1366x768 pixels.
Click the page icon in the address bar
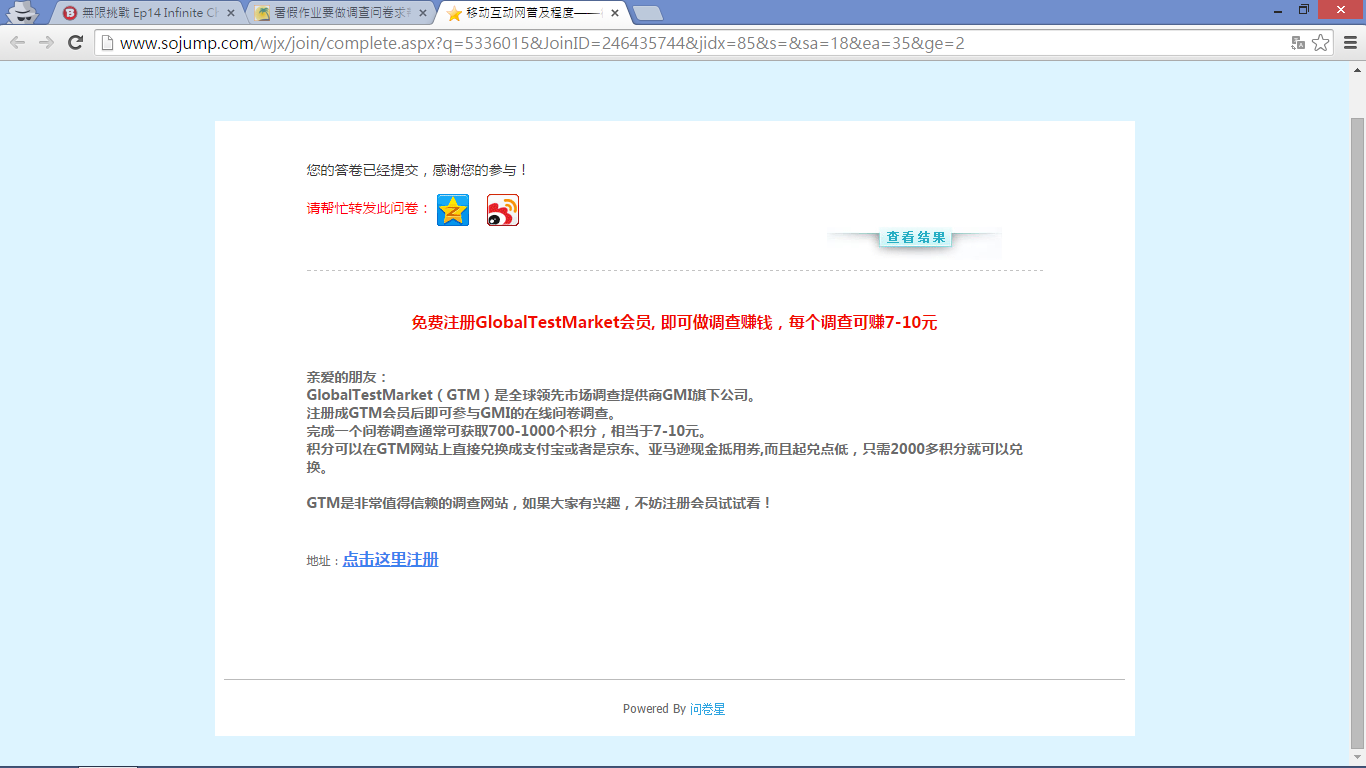point(105,43)
